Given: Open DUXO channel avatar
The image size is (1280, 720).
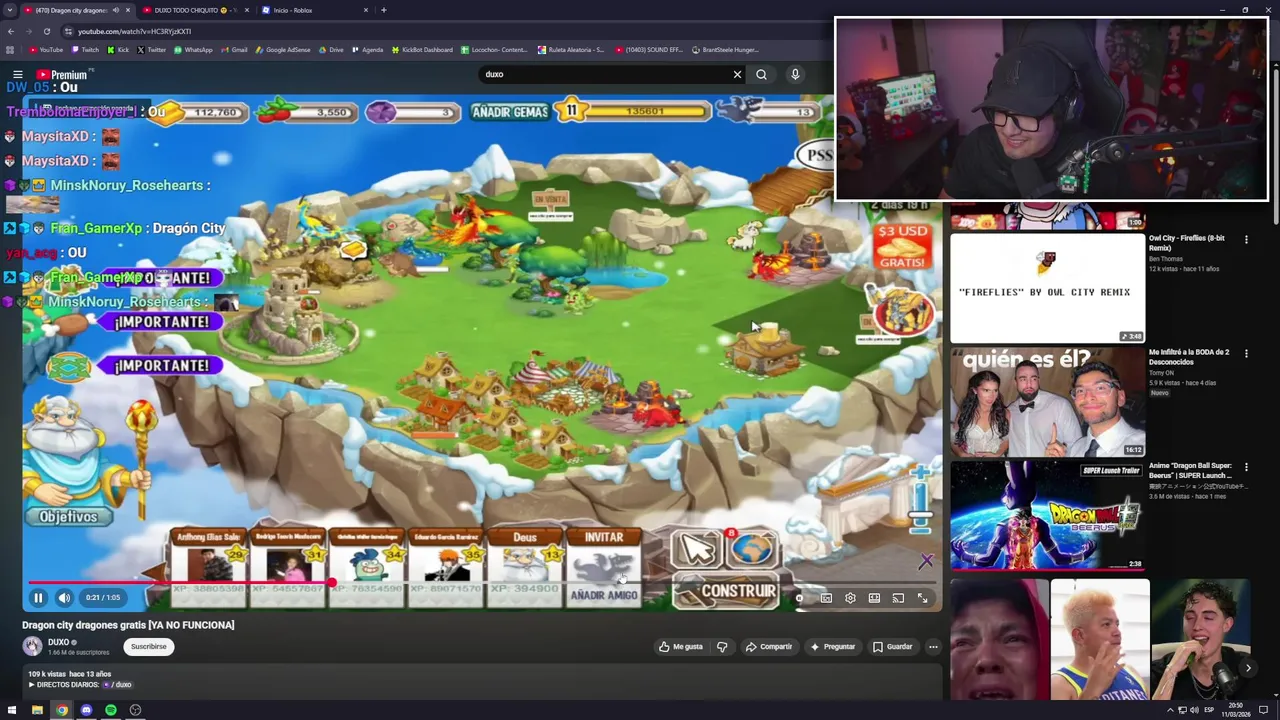Looking at the screenshot, I should (x=32, y=646).
